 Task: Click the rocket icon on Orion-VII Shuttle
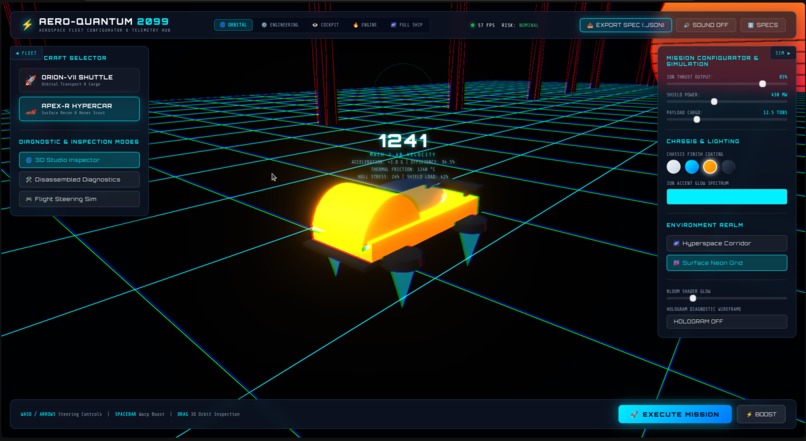point(31,80)
